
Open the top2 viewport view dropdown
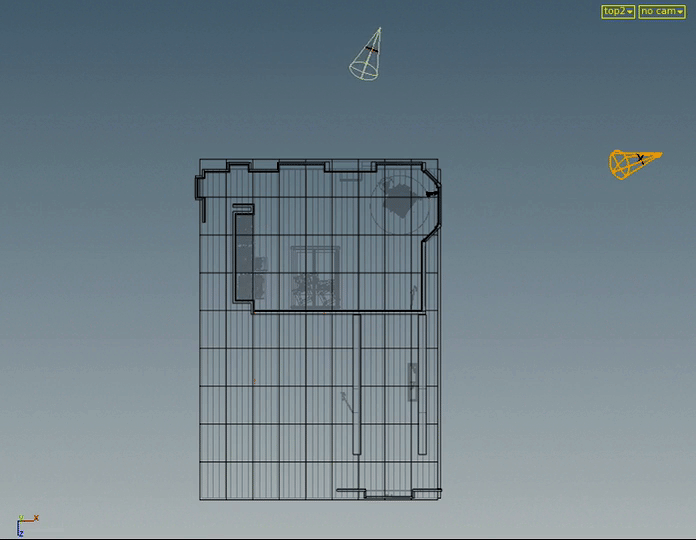[x=617, y=11]
